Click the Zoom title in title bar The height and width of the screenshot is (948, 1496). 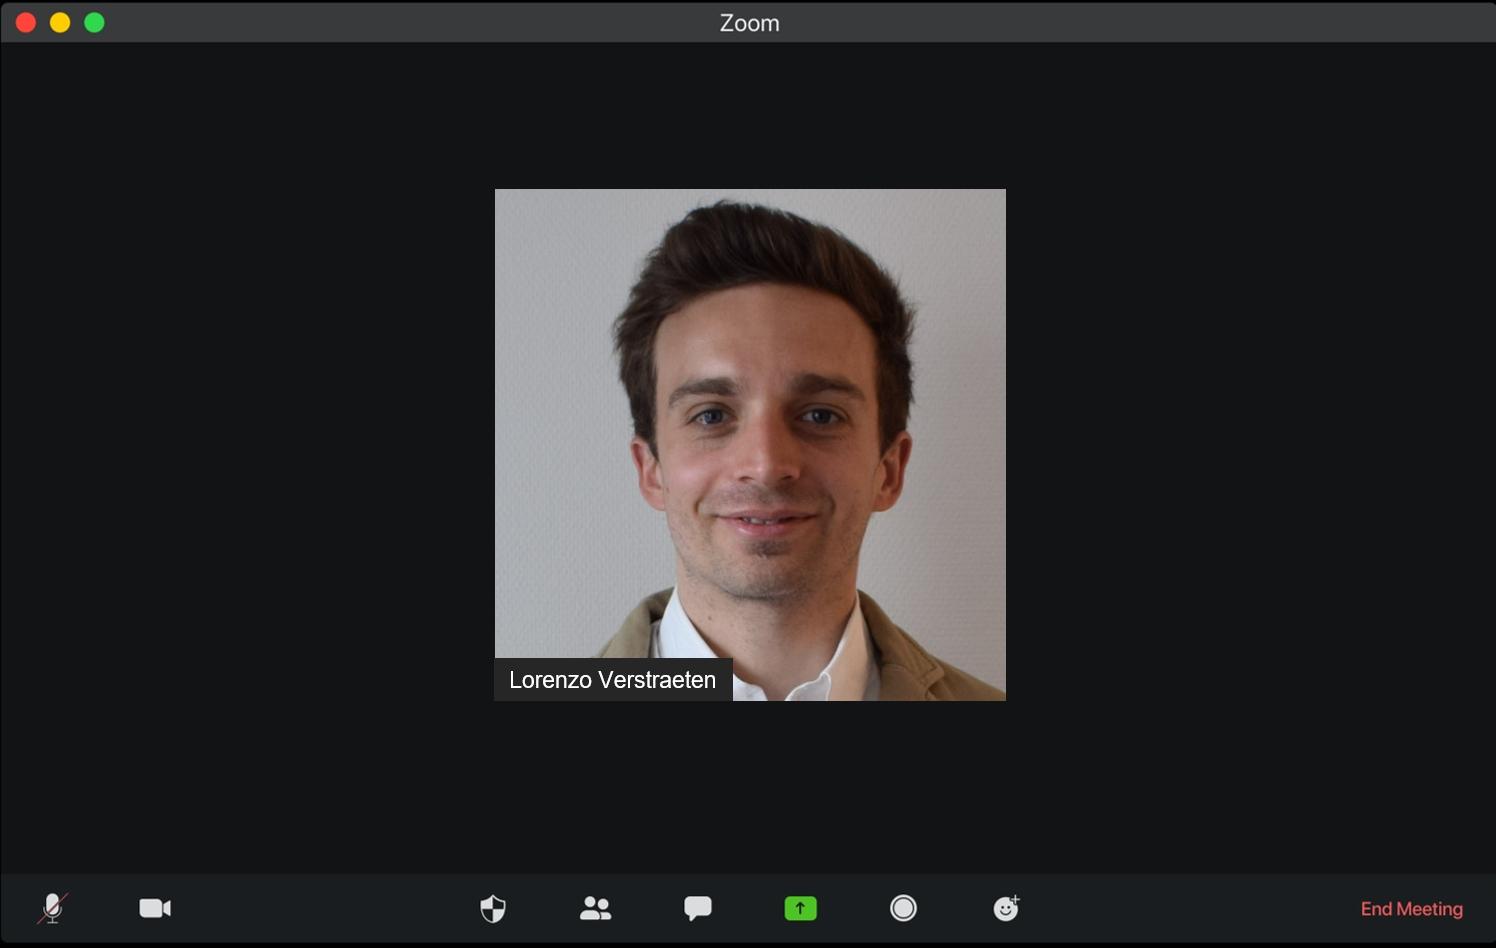(749, 23)
